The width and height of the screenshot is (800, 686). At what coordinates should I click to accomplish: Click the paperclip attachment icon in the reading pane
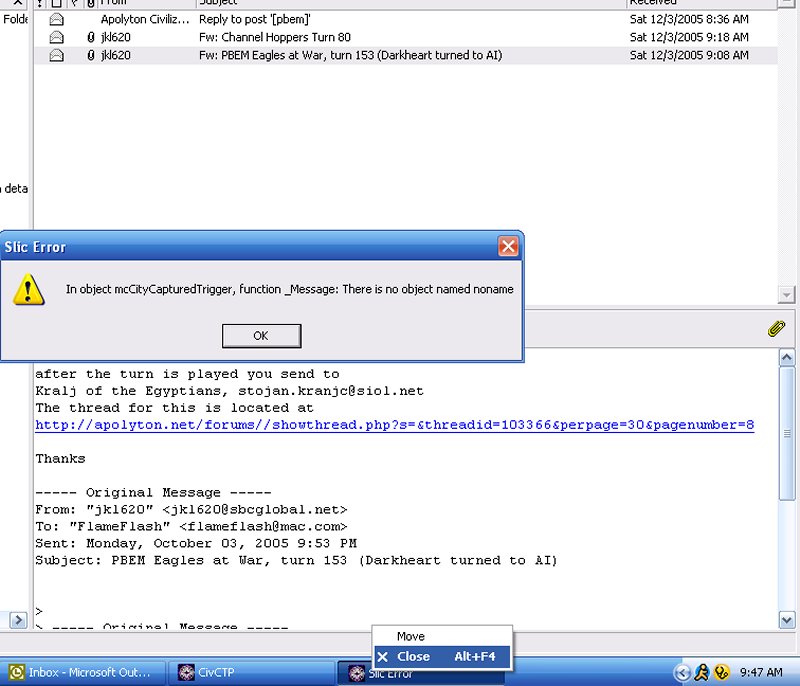tap(775, 328)
